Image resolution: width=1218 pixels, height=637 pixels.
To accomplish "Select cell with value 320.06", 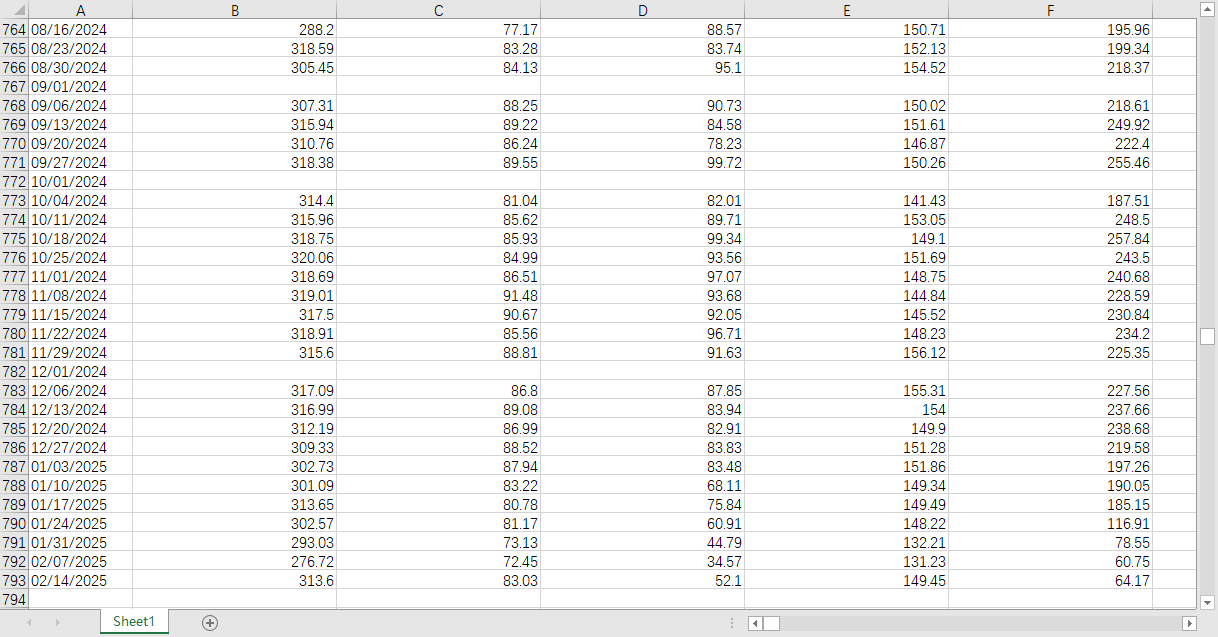I will point(234,258).
